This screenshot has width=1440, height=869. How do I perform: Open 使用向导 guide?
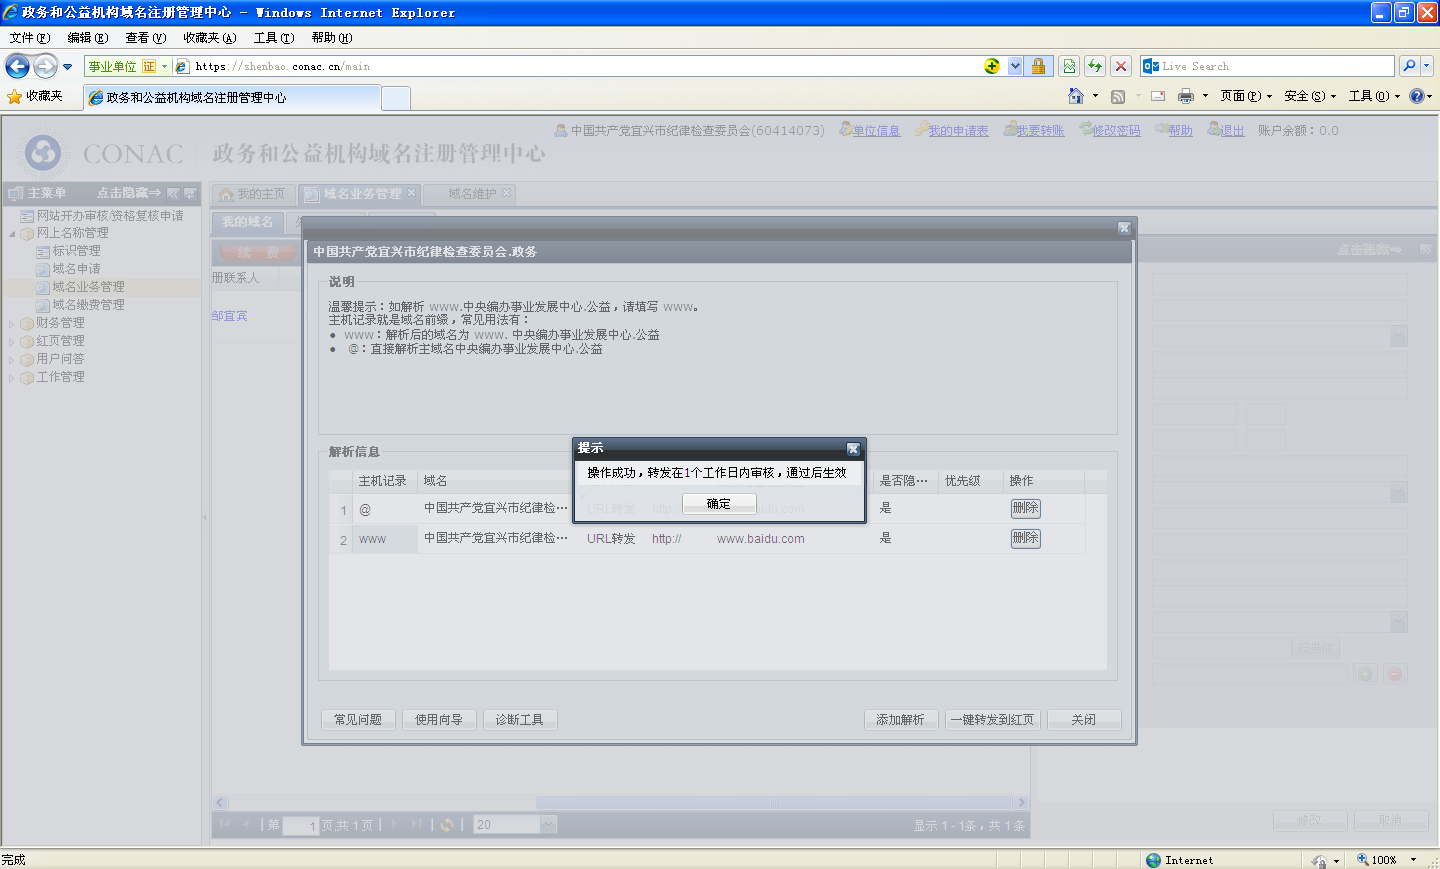click(x=439, y=720)
